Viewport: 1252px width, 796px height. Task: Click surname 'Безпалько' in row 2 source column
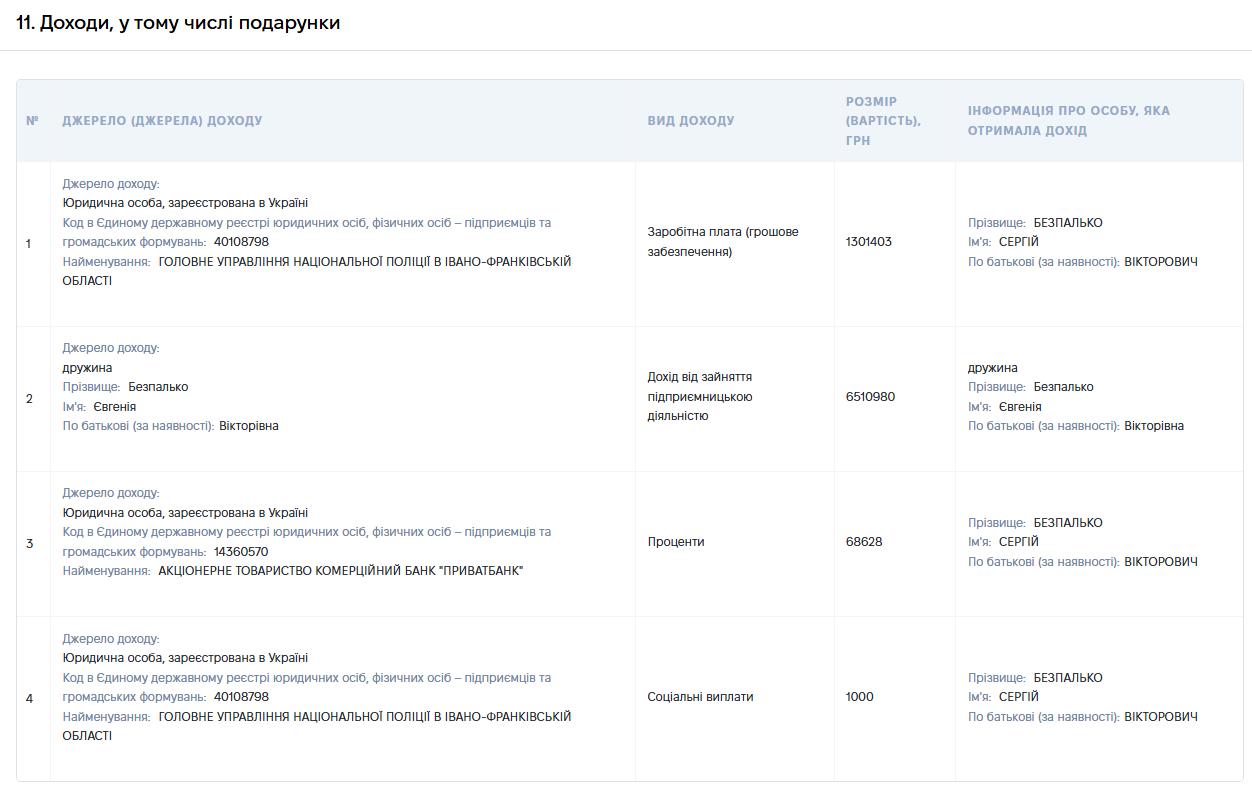(158, 387)
